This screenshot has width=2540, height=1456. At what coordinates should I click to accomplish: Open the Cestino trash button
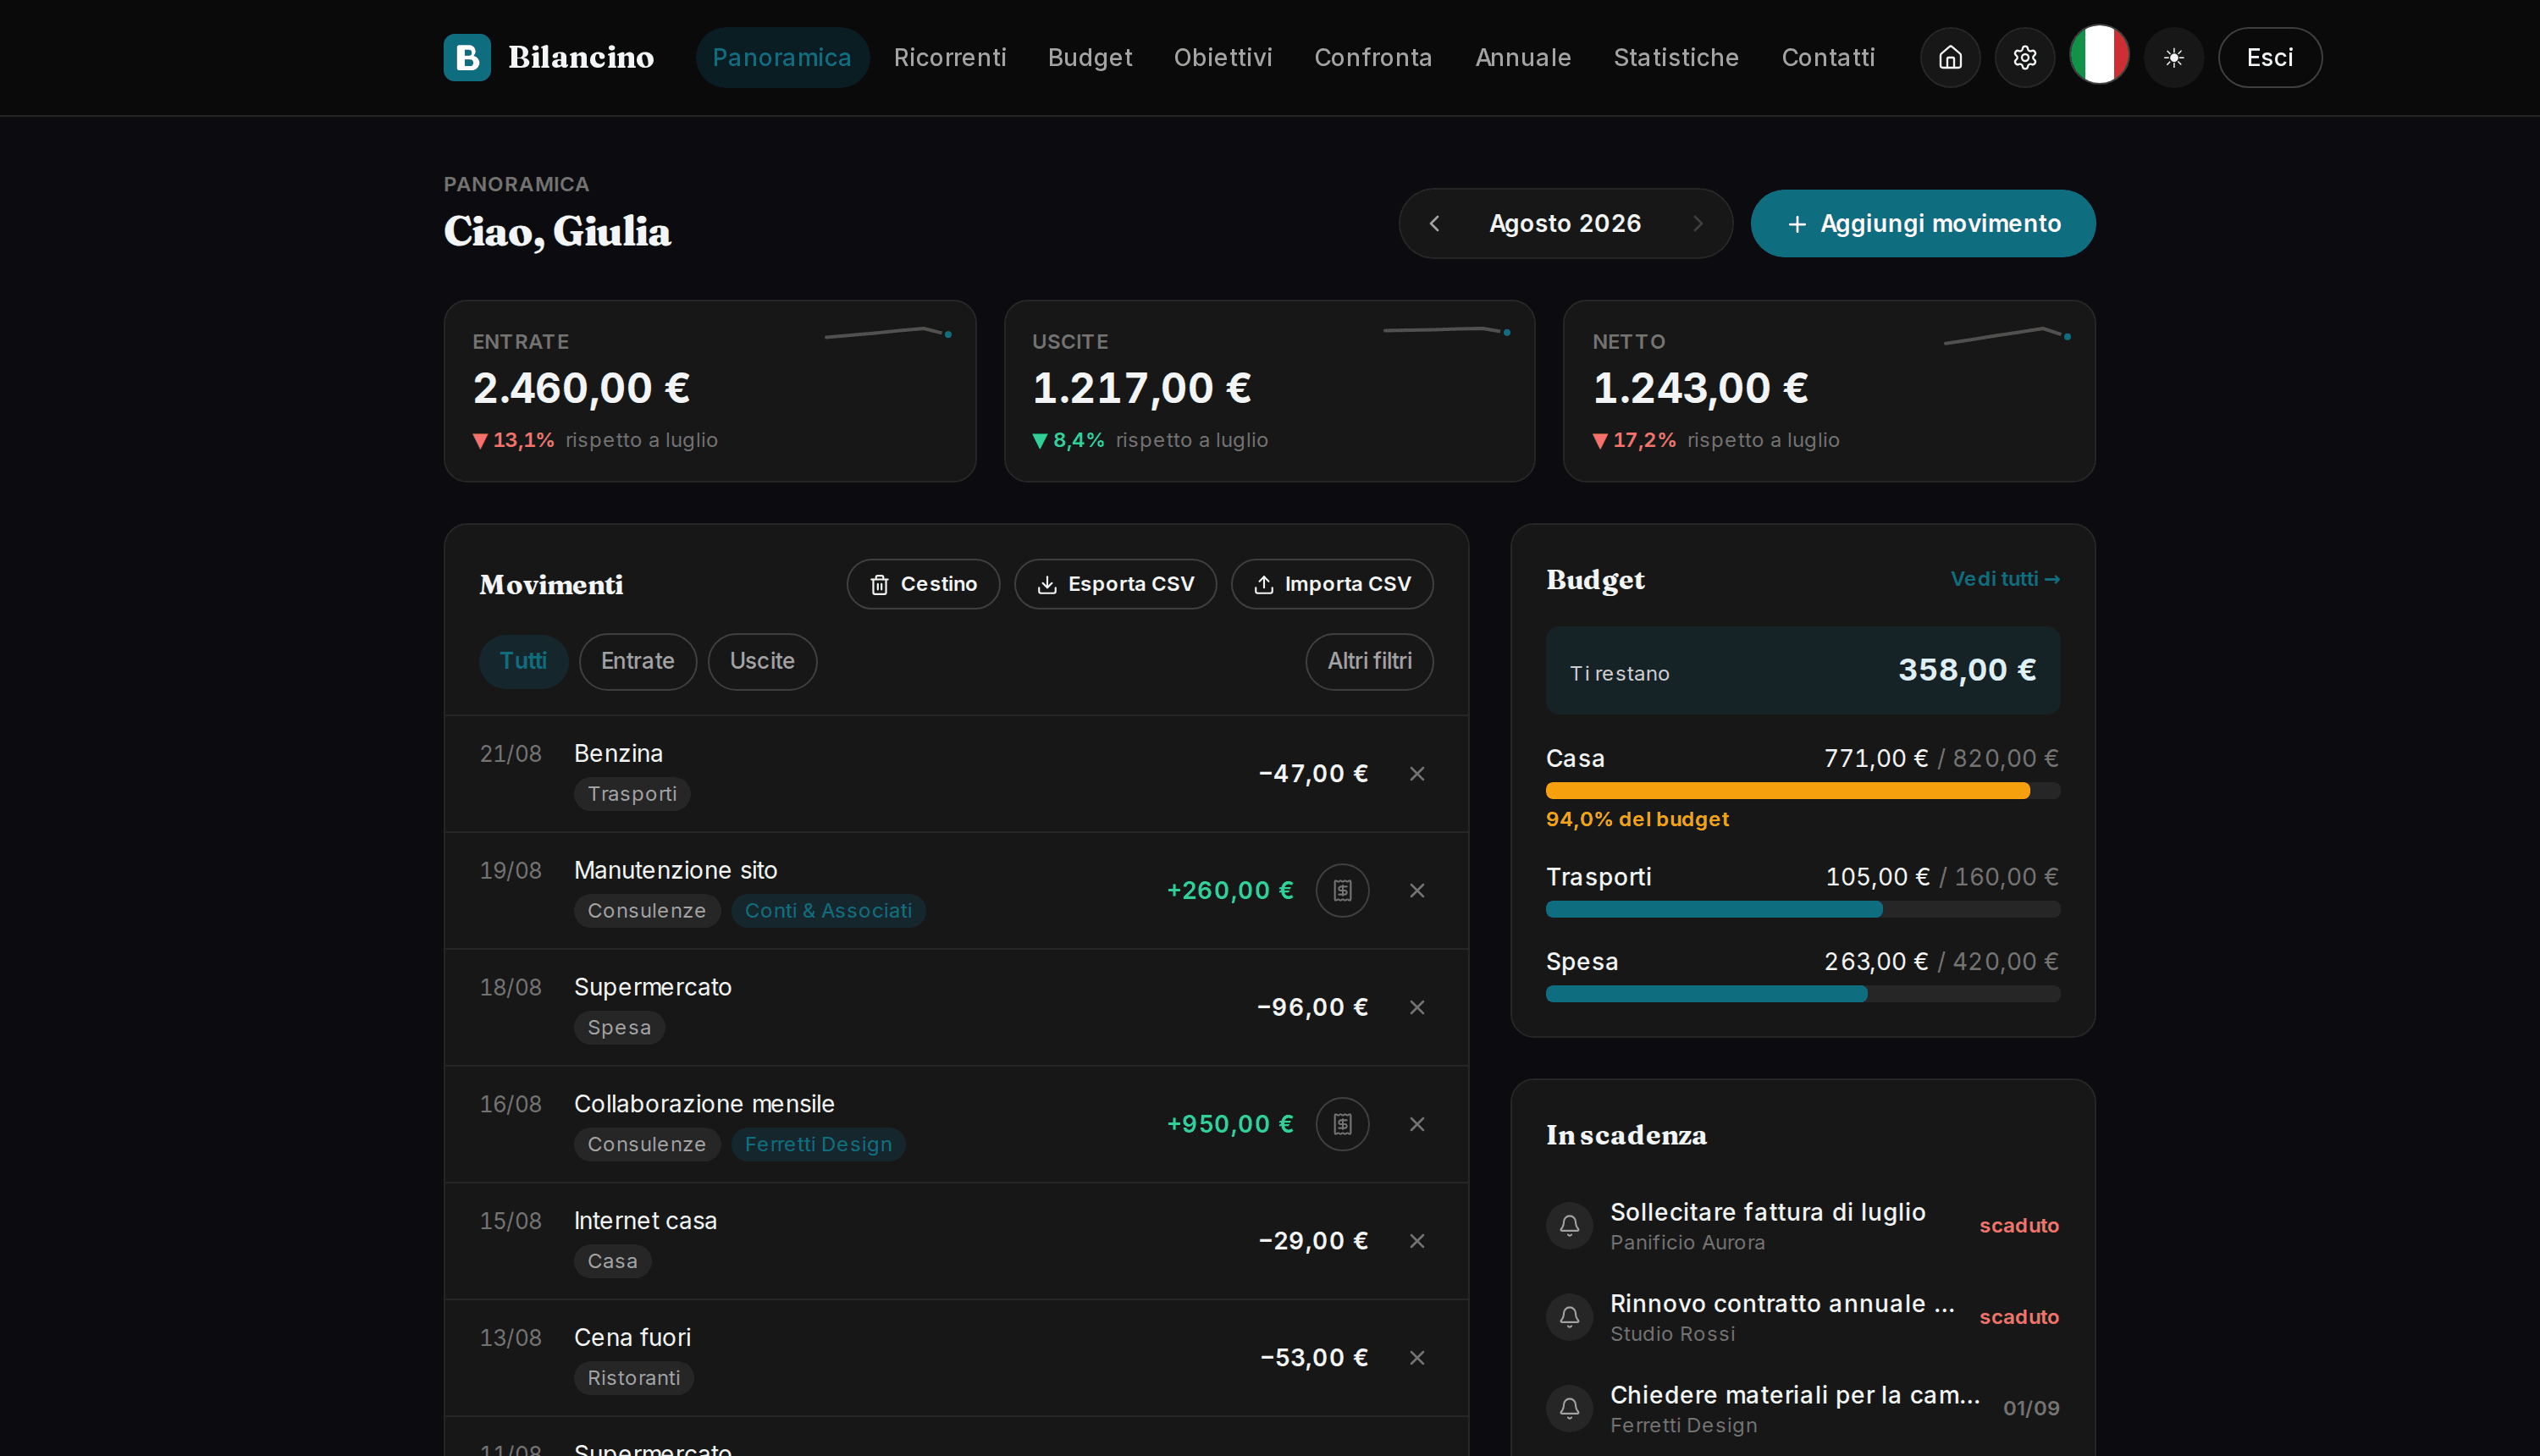click(923, 584)
